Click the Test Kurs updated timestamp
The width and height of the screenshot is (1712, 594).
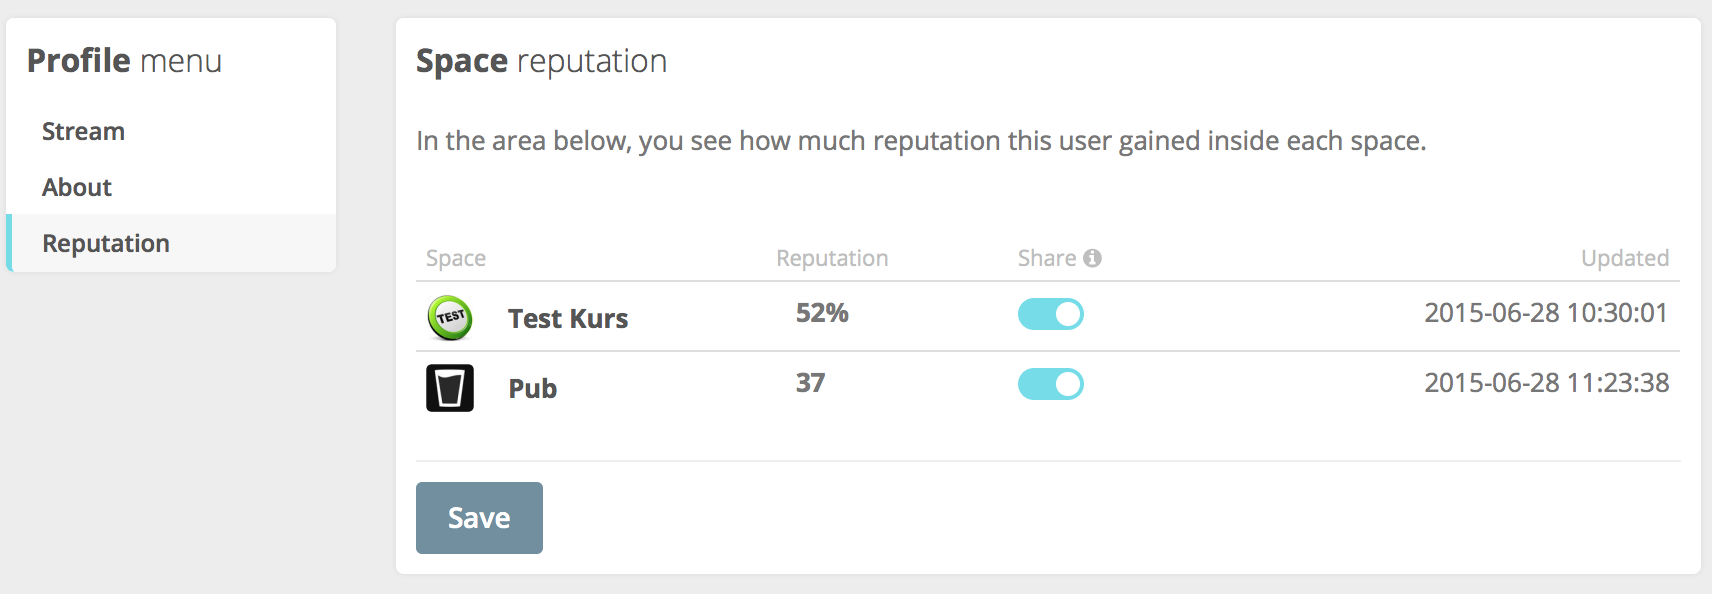(1545, 313)
